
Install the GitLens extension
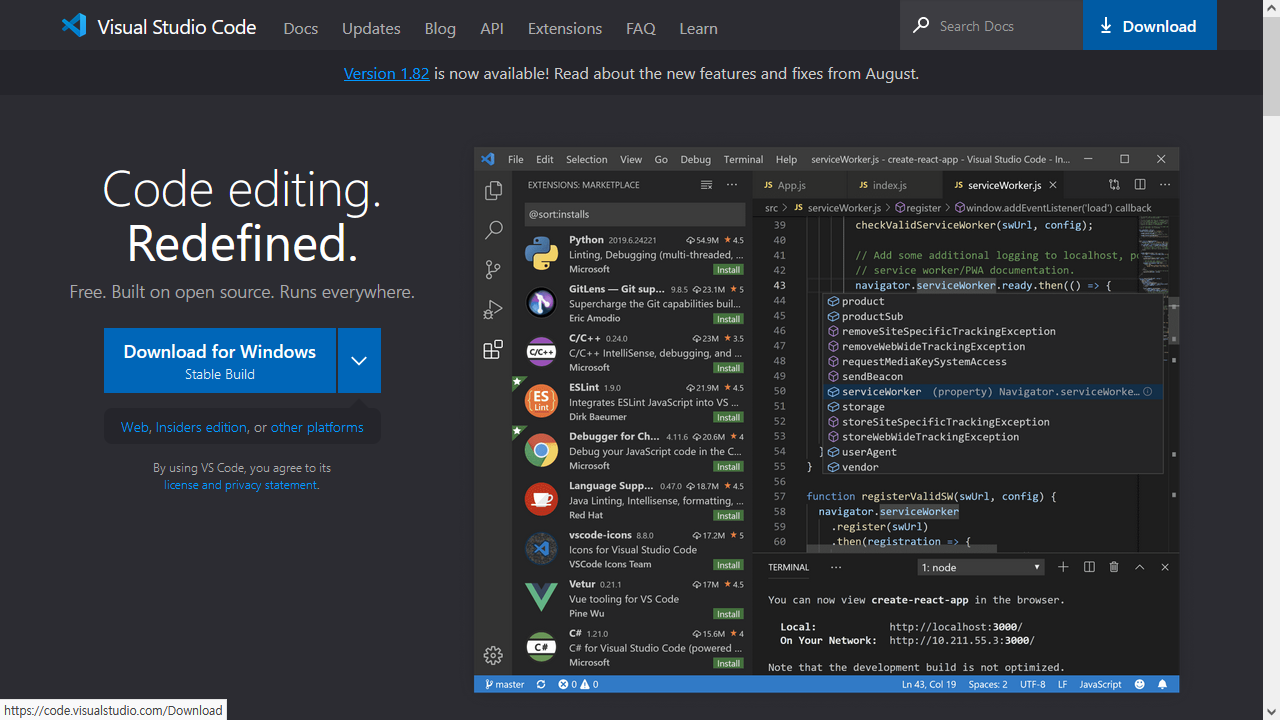(x=728, y=319)
